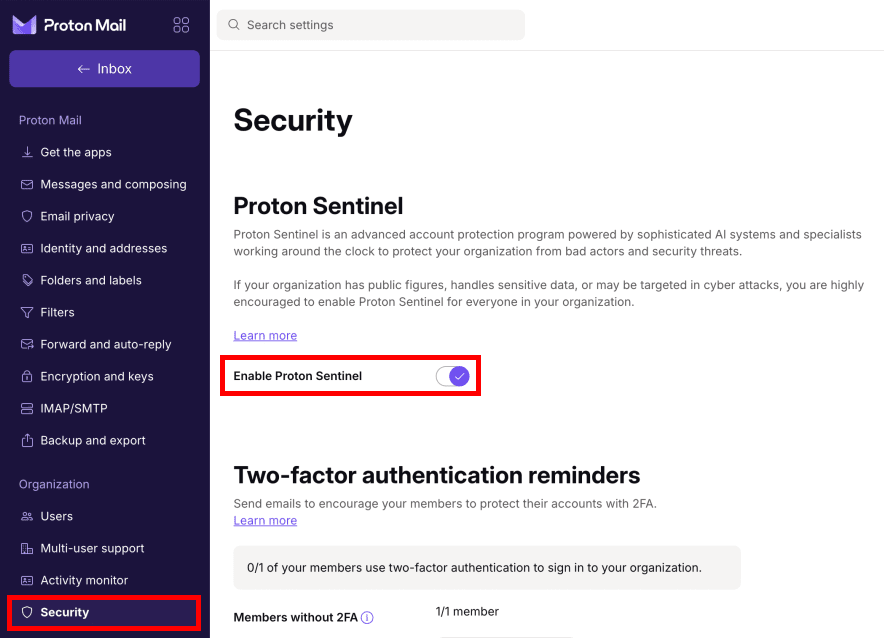Select Users under Organization
Screen dimensions: 884x638
[x=56, y=516]
